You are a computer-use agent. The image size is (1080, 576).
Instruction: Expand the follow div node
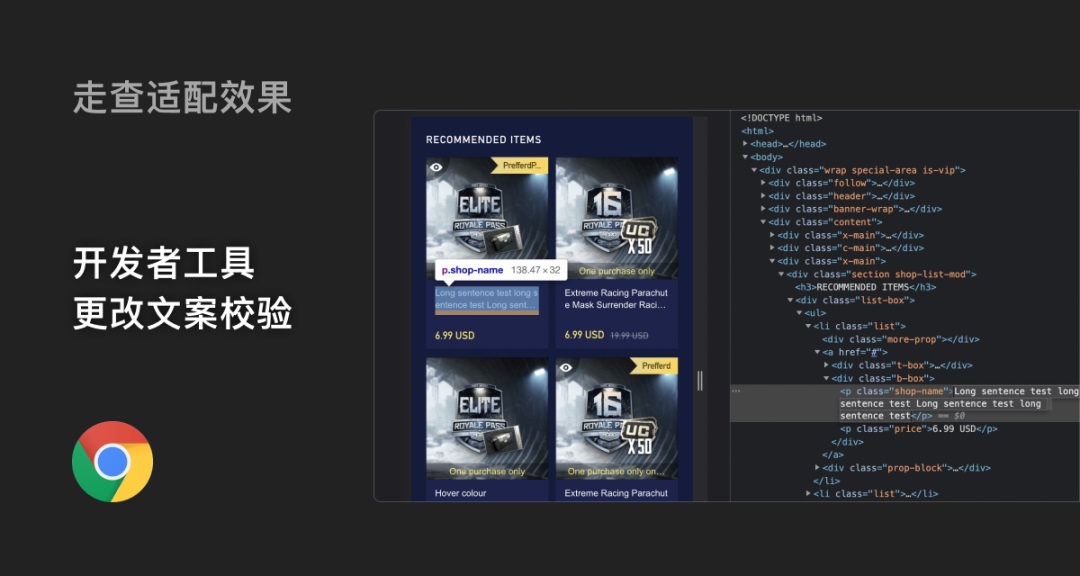(763, 183)
